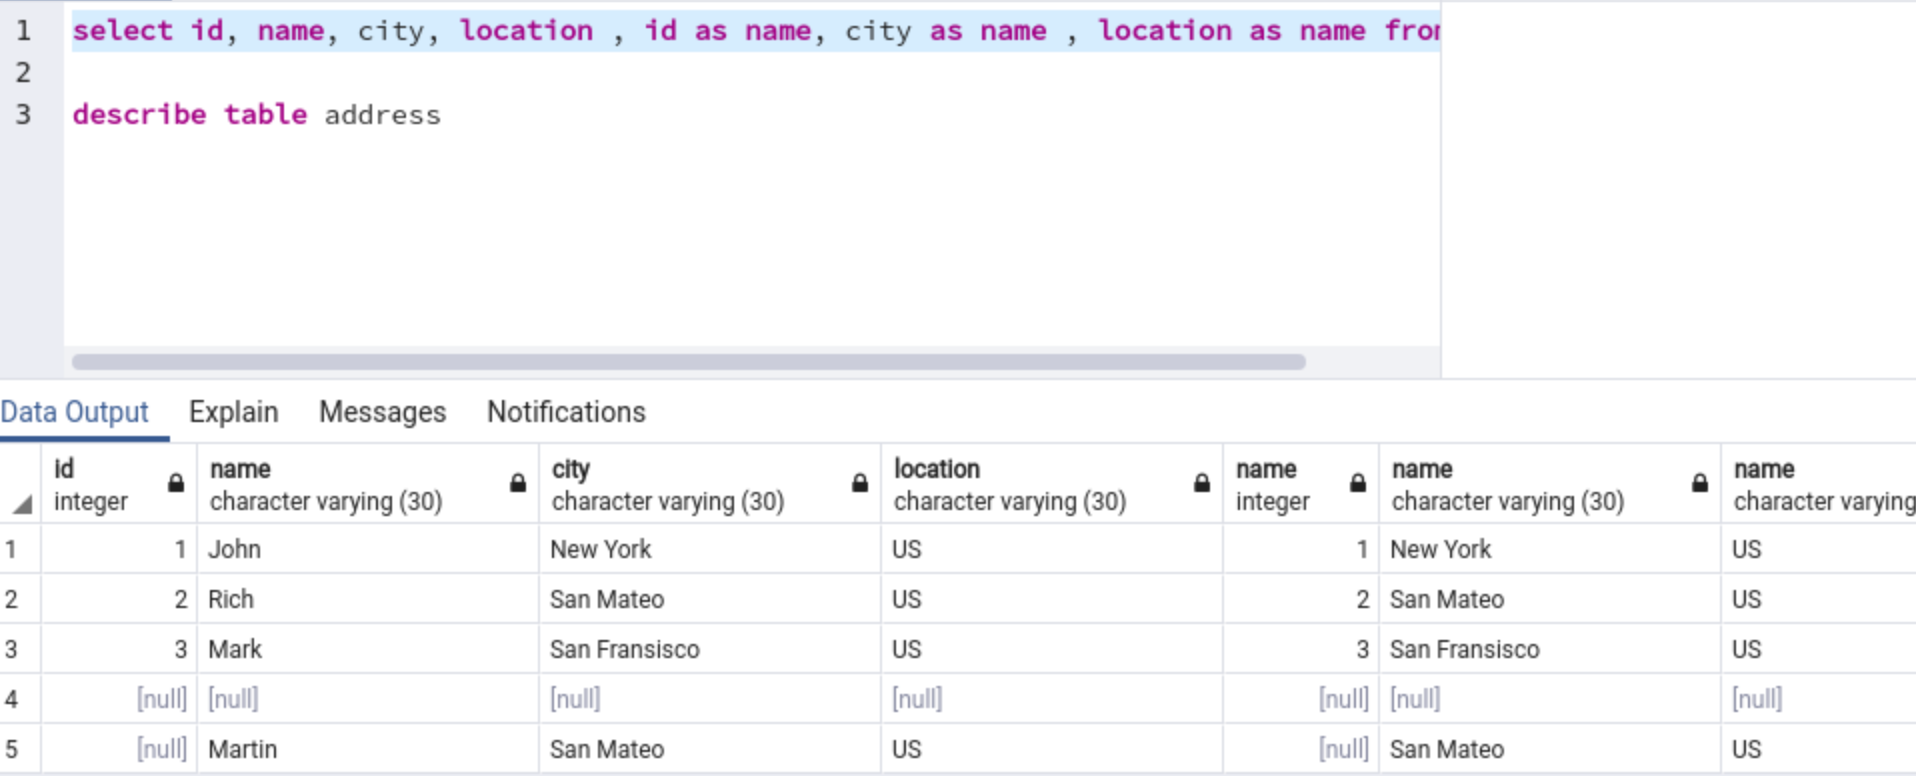Image resolution: width=1916 pixels, height=776 pixels.
Task: Click lock icon of name column containing John
Action: [x=518, y=484]
